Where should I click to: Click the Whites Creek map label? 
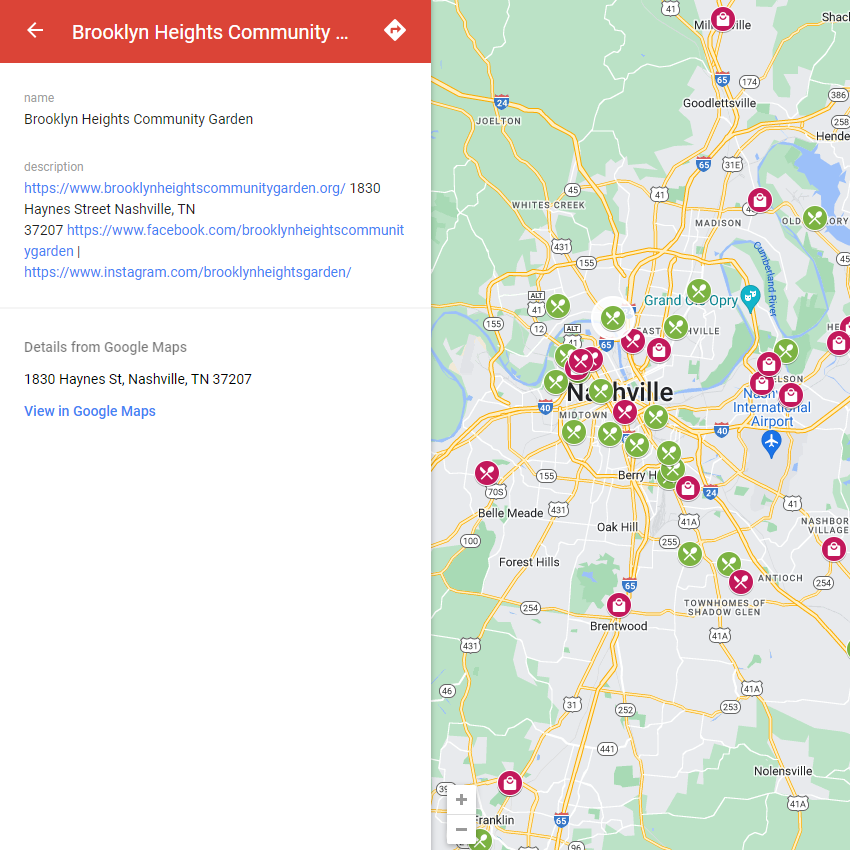(549, 205)
